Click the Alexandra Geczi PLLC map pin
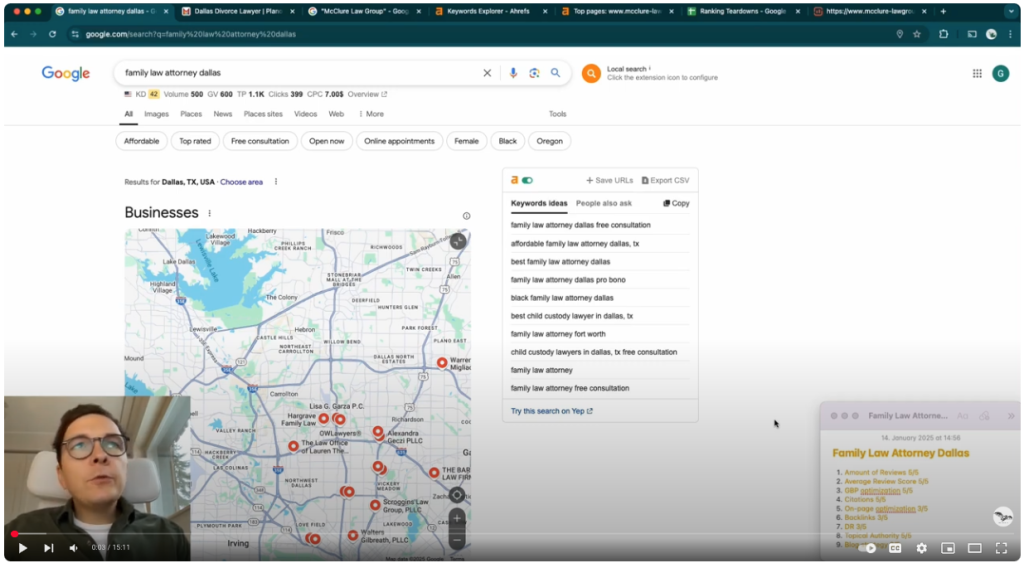 pyautogui.click(x=377, y=432)
